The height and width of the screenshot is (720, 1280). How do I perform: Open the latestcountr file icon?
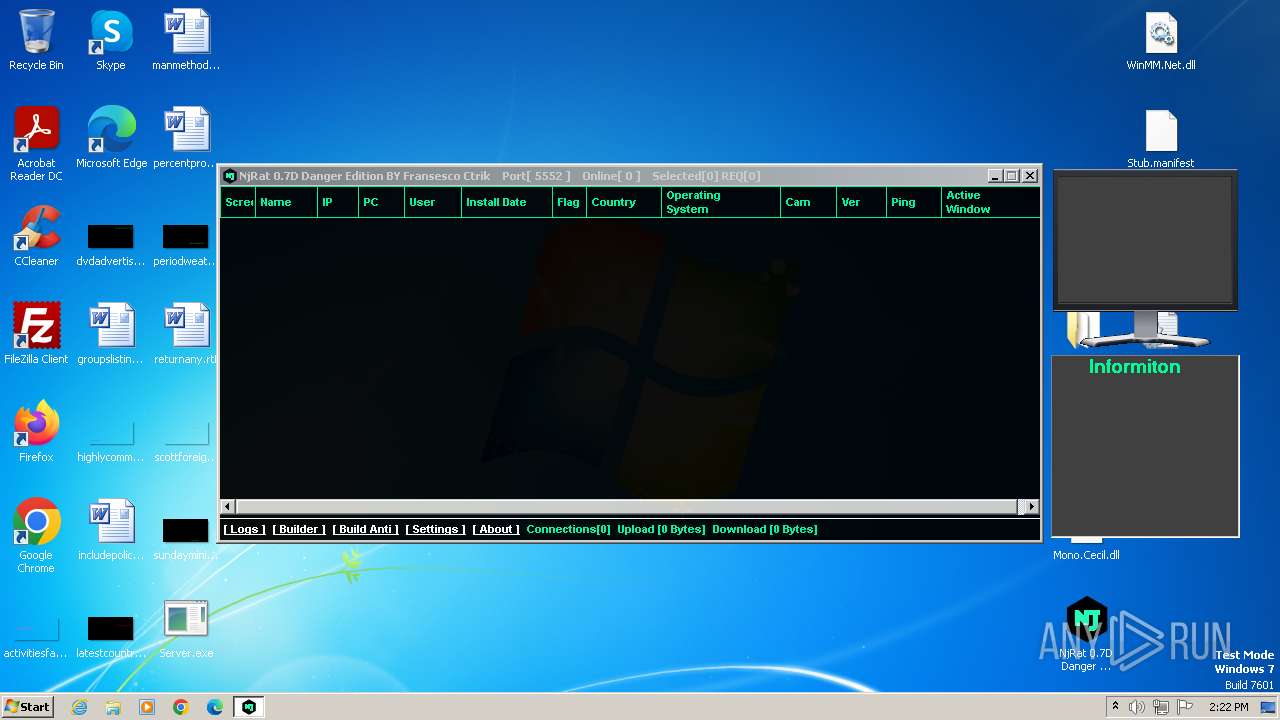click(111, 638)
